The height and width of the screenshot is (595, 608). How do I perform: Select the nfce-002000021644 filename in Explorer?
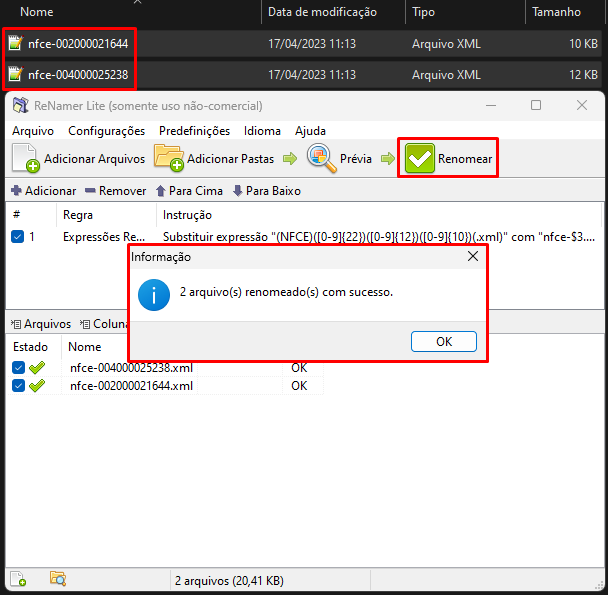point(78,43)
